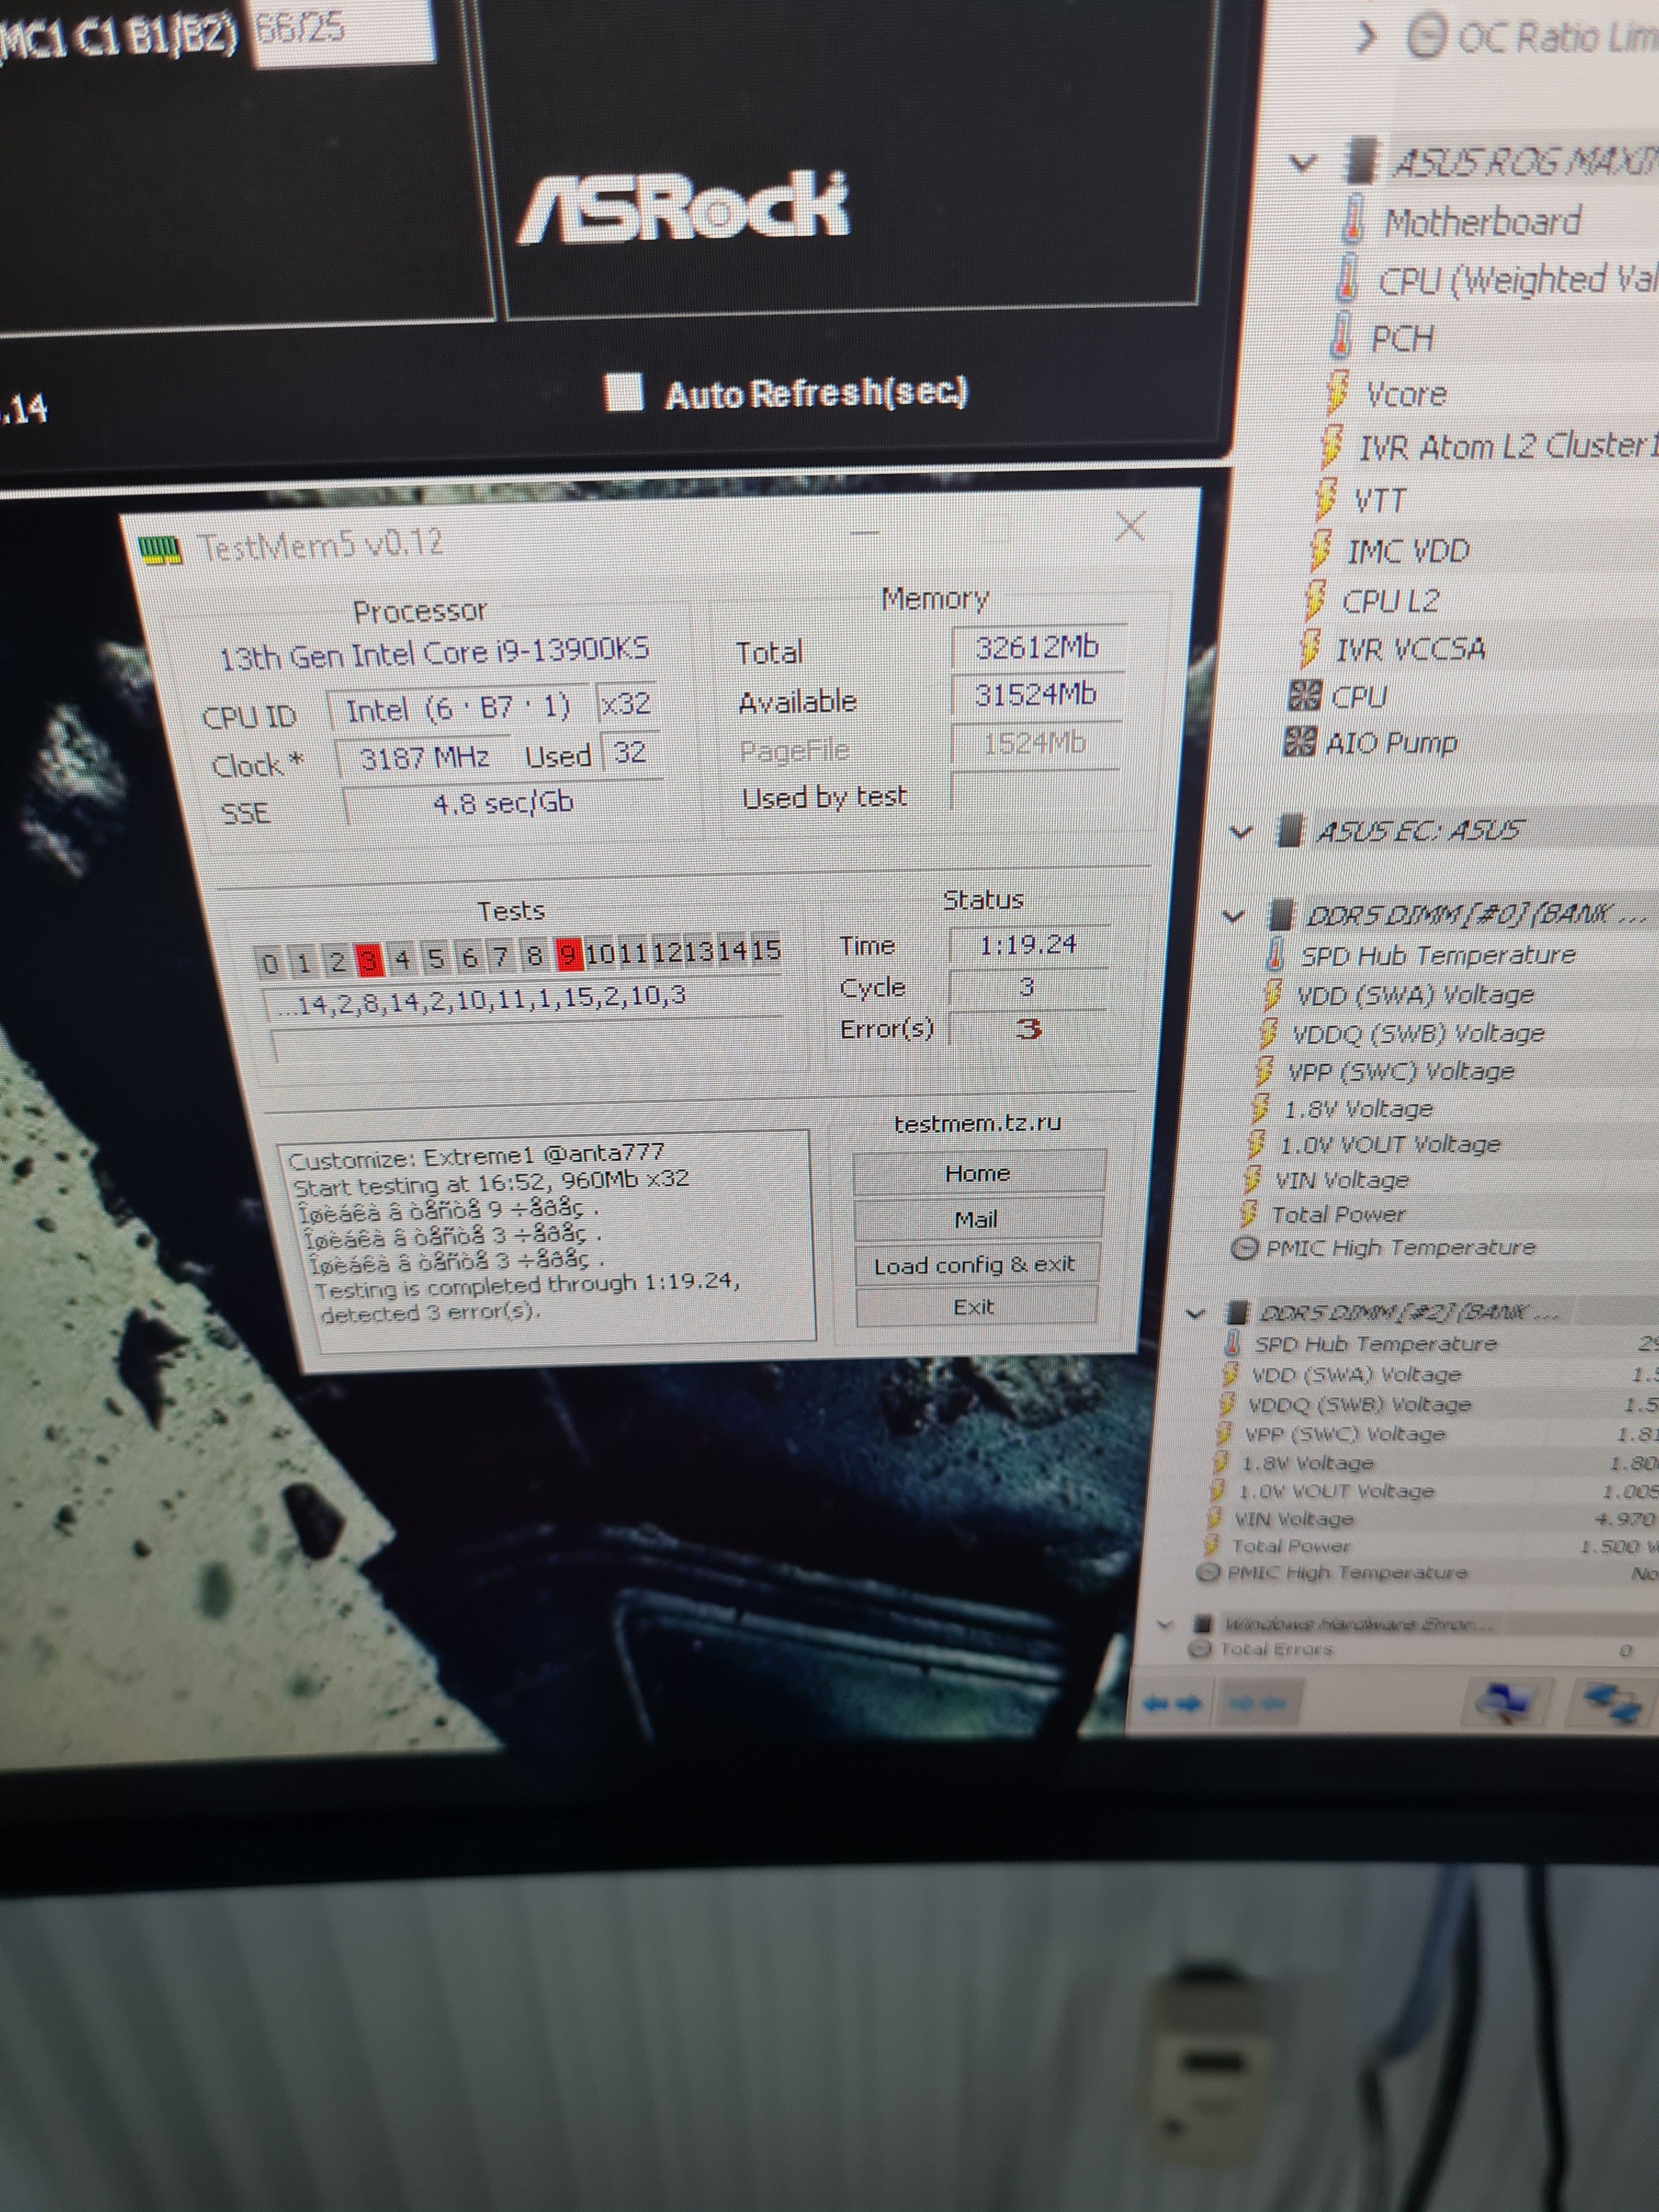This screenshot has width=1659, height=2212.
Task: Collapse the Windows Hardware Errors group
Action: coord(1164,1624)
